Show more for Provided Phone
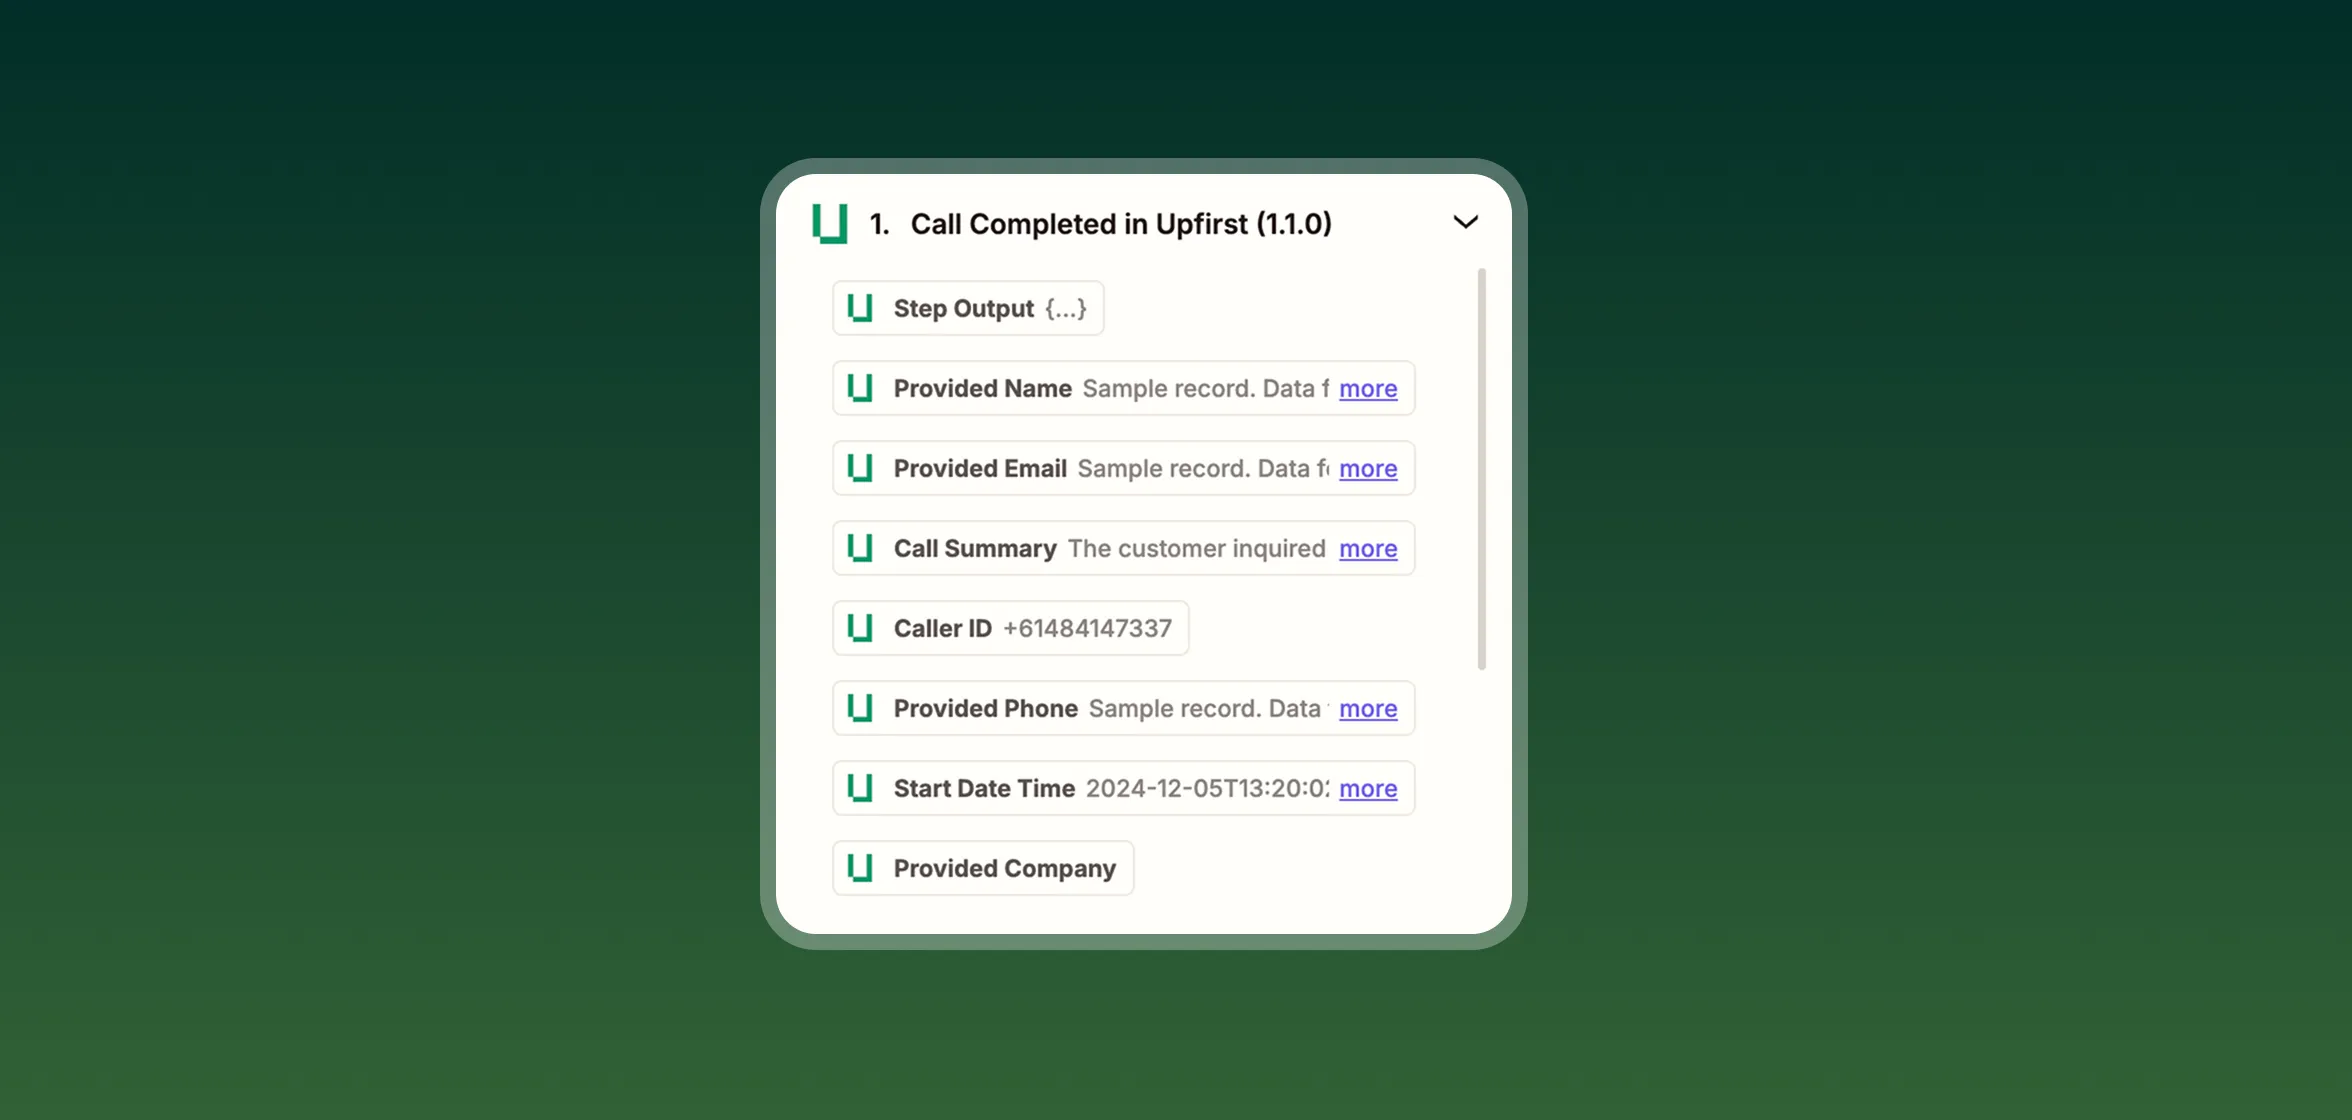Image resolution: width=2352 pixels, height=1120 pixels. coord(1368,708)
